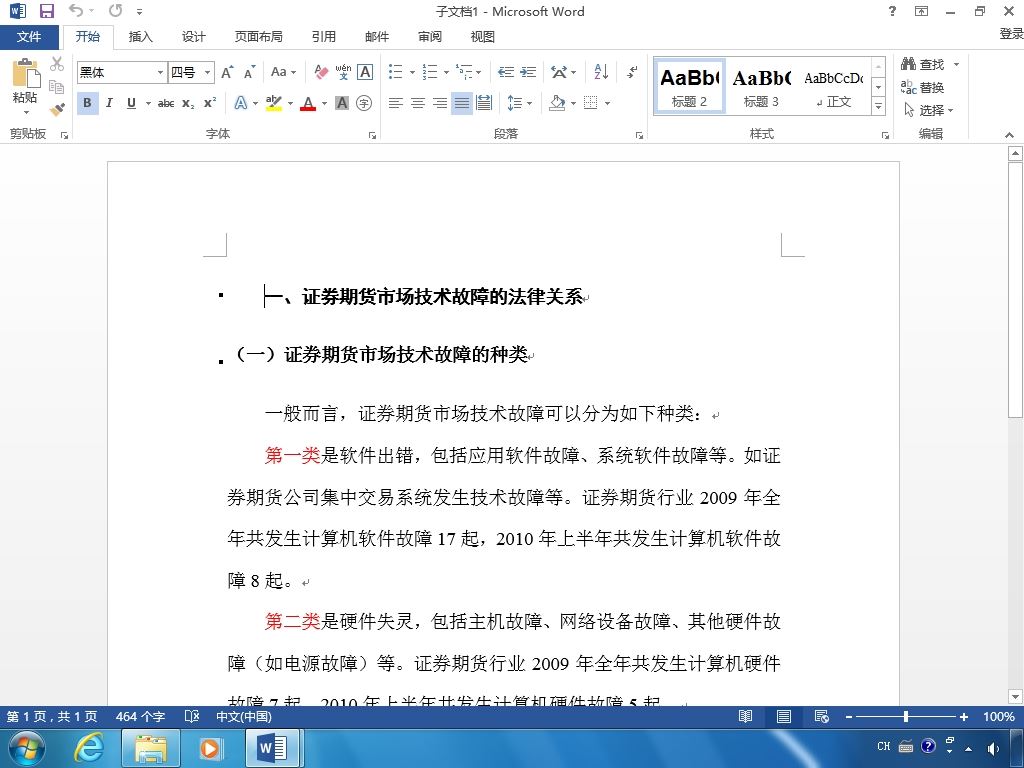1024x768 pixels.
Task: Toggle justify alignment button
Action: pos(462,103)
